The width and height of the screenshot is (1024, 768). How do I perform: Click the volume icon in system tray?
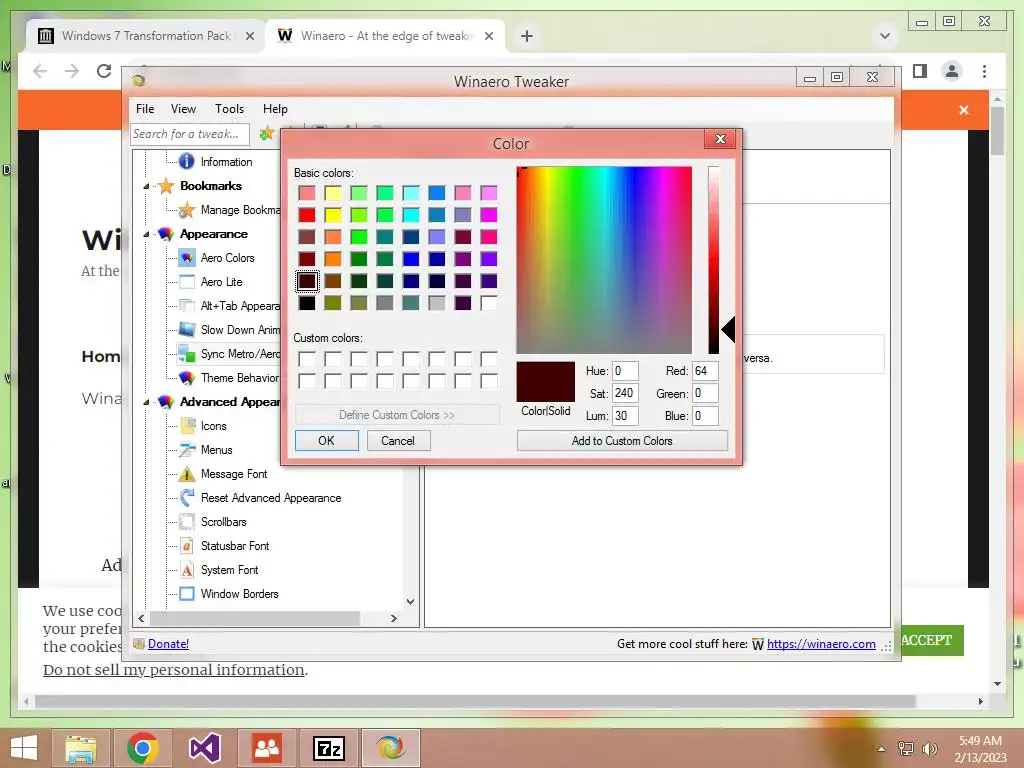tap(930, 749)
